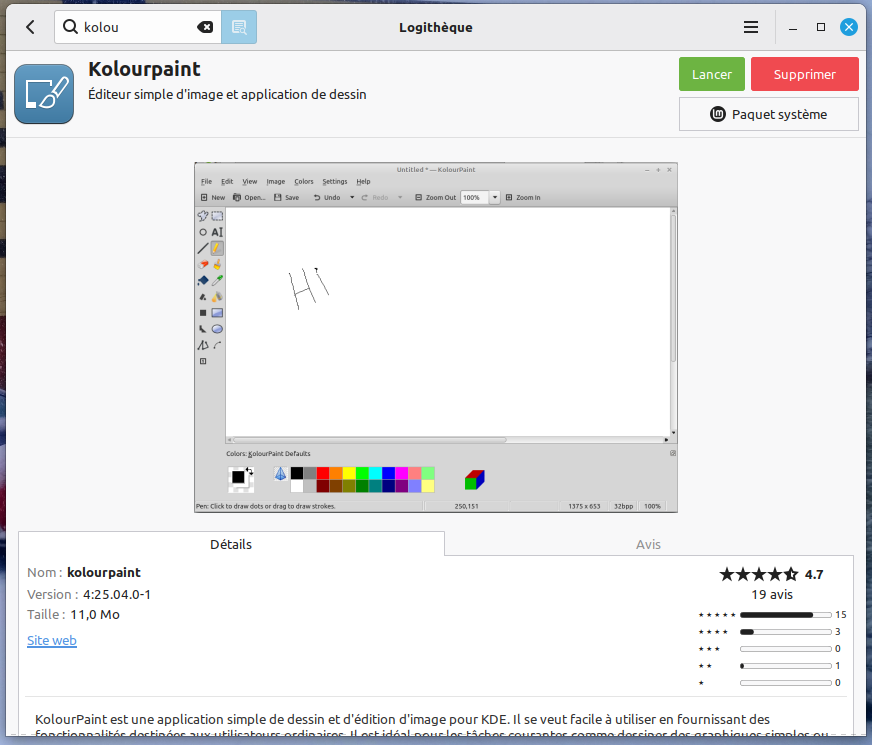Click the RGB cube icon beside palette
The width and height of the screenshot is (872, 745).
click(474, 479)
